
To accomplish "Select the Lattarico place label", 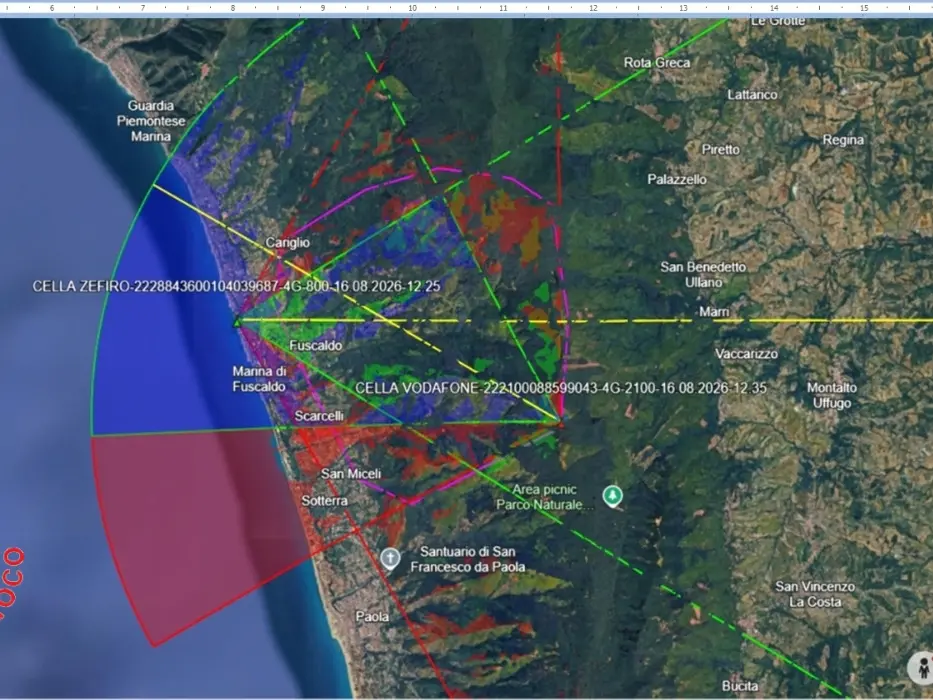I will point(752,95).
